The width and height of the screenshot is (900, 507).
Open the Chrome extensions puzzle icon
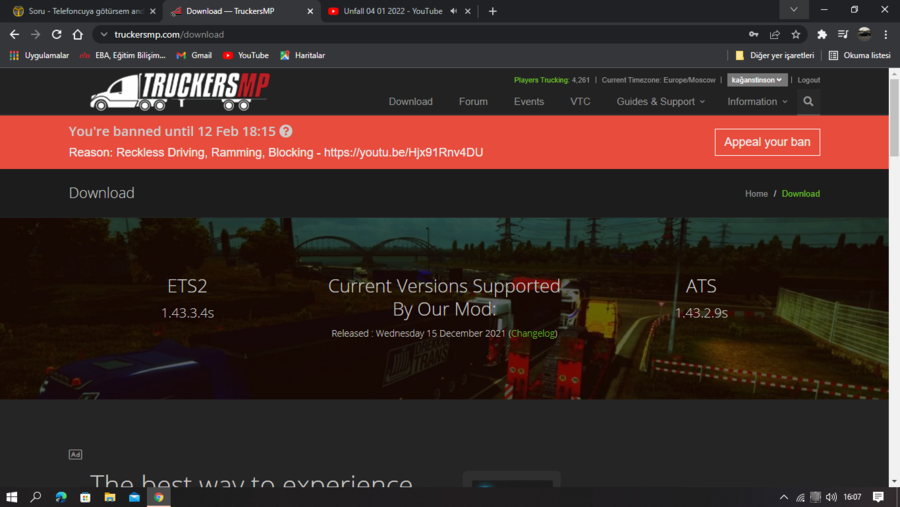[822, 34]
